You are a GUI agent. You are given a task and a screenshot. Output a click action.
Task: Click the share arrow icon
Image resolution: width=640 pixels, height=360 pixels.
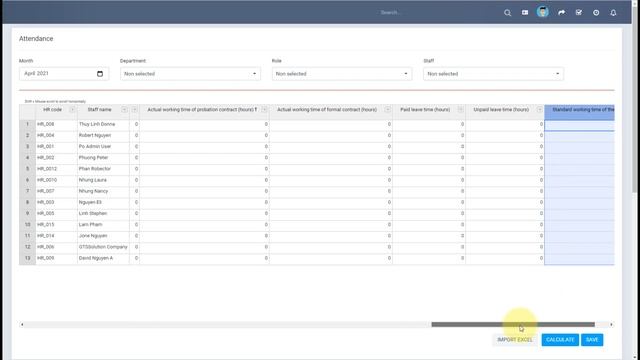click(x=562, y=13)
